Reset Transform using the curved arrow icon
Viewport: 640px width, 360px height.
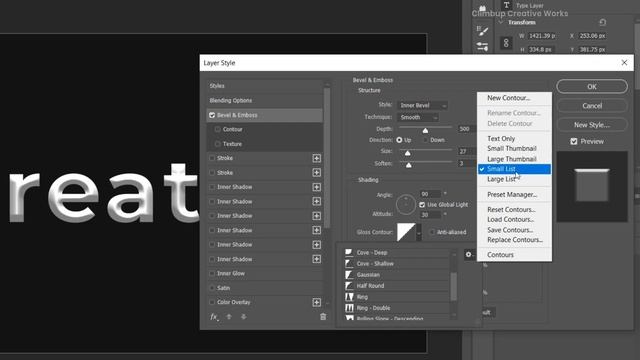coord(602,22)
